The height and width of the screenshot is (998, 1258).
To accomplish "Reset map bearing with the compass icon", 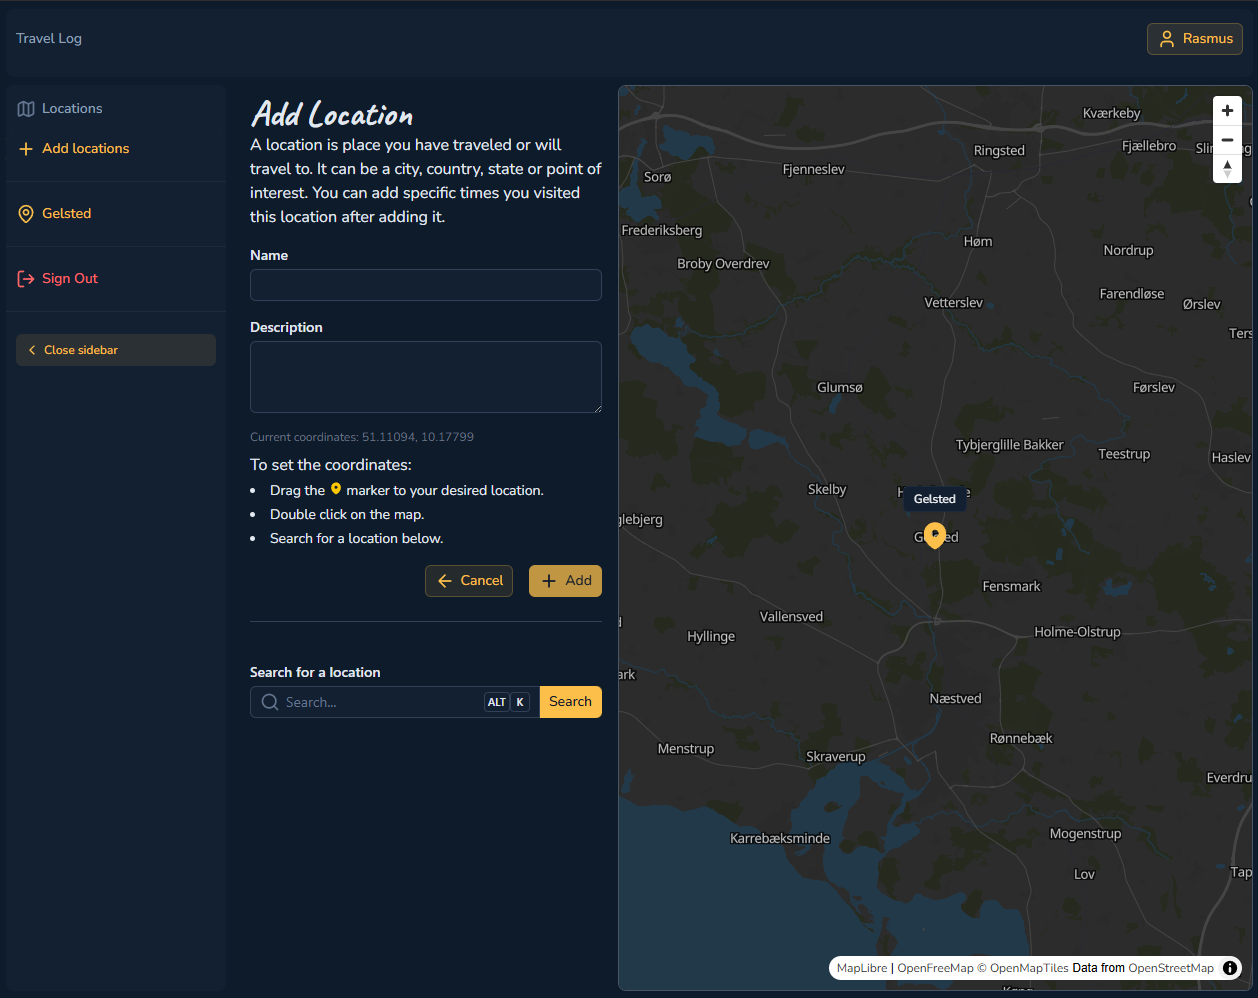I will 1227,169.
